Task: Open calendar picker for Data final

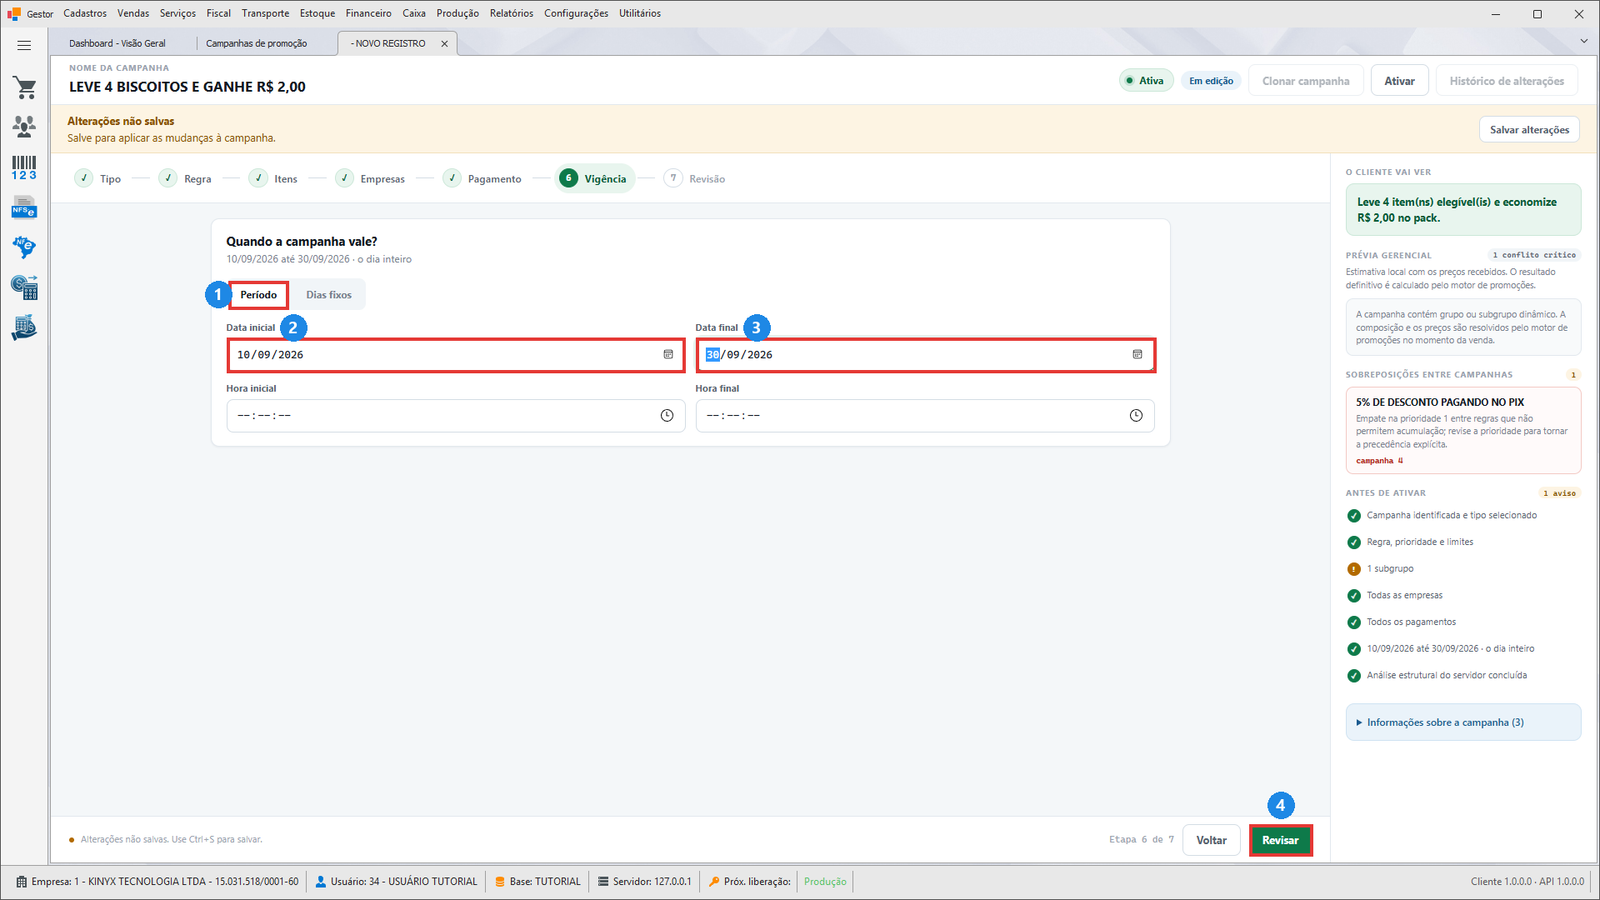Action: (1137, 355)
